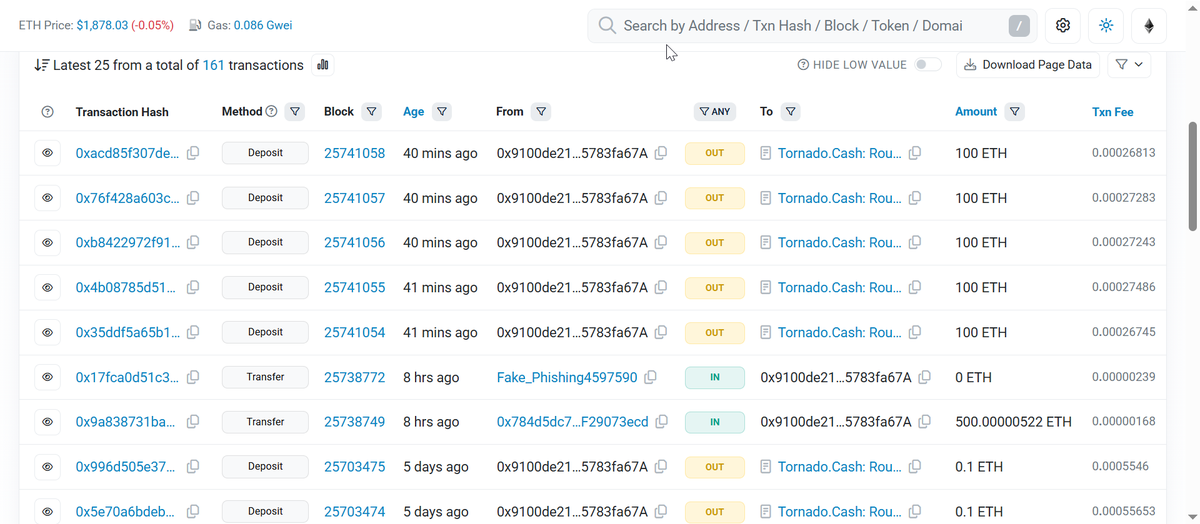Copy Tornado.Cash address in block 25741055 row

914,287
